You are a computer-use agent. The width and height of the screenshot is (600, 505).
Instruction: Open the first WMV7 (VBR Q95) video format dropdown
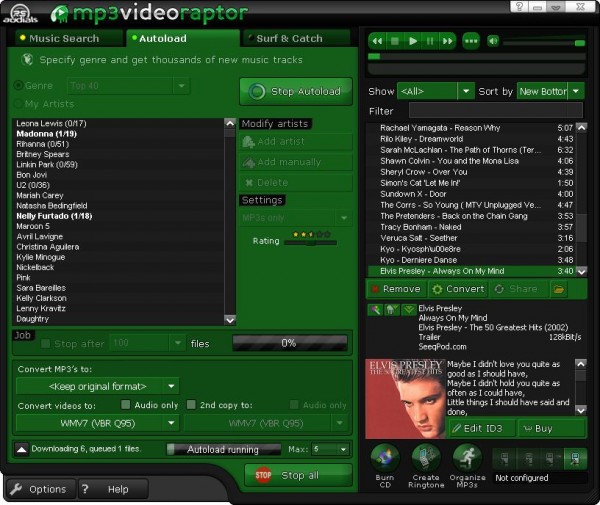click(171, 423)
